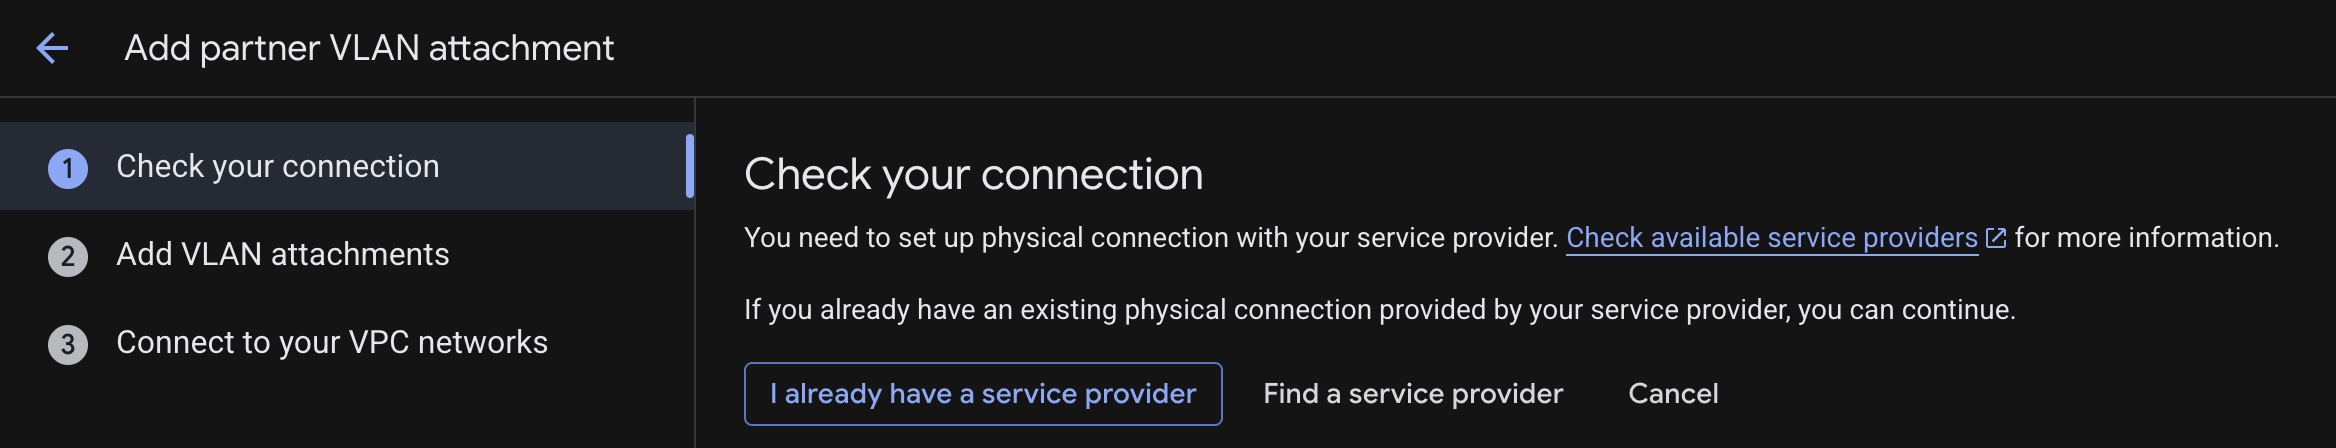Click the vertical divider beside the steps panel
The height and width of the screenshot is (448, 2336).
tap(695, 300)
